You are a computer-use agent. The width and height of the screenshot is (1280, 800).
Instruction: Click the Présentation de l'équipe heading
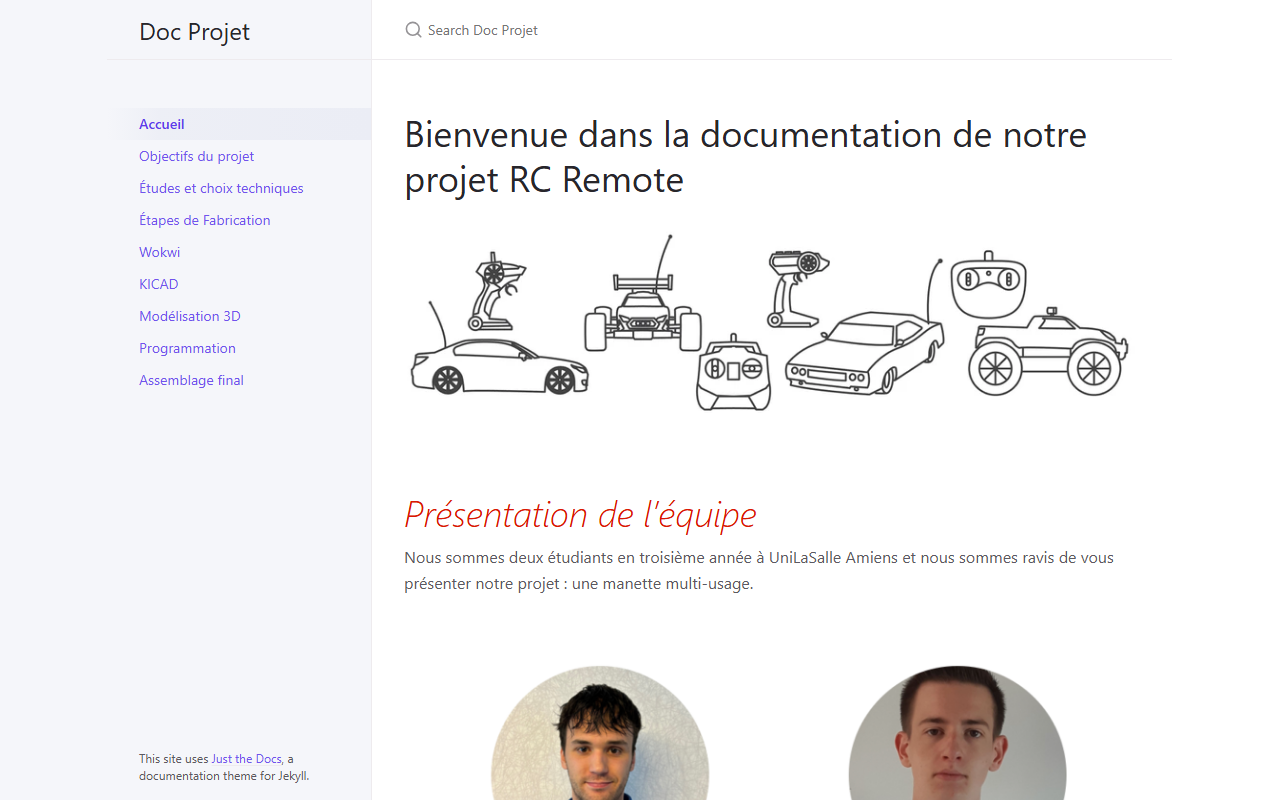[x=580, y=514]
